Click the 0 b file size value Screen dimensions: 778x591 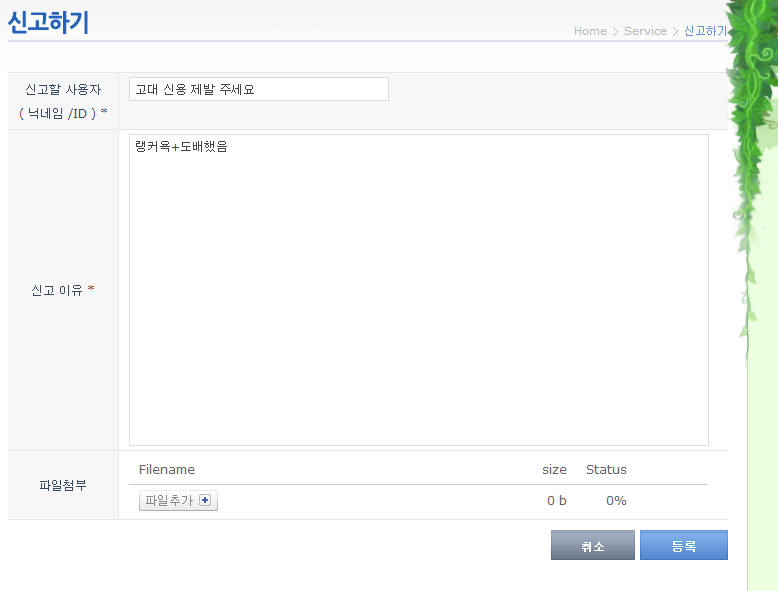[x=557, y=501]
